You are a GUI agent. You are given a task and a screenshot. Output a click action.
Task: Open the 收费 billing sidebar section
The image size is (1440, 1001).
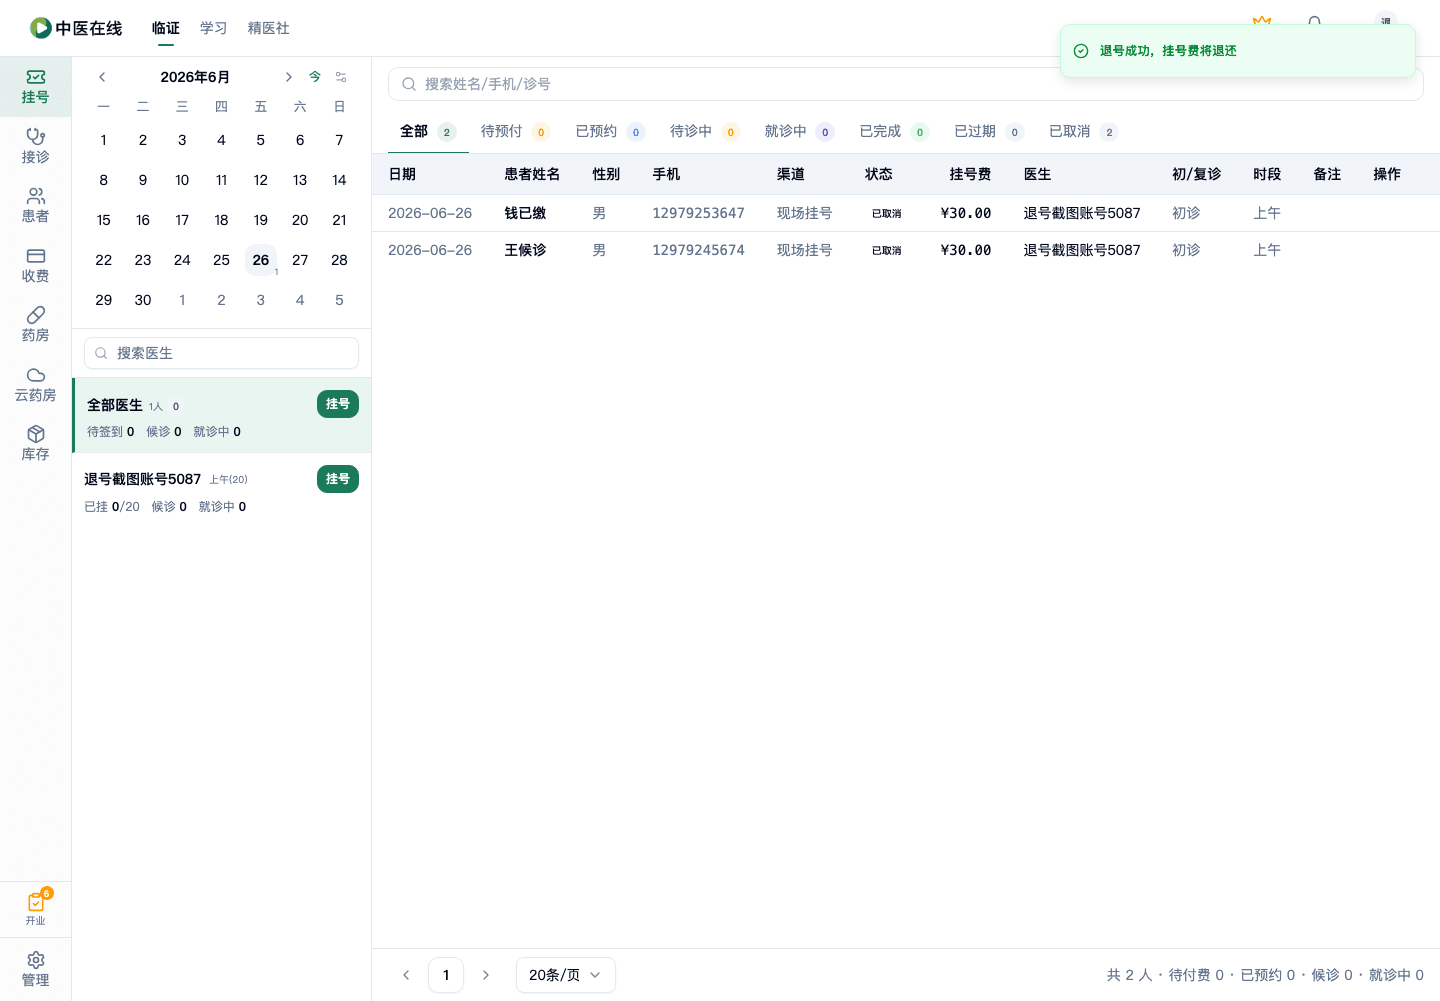(x=35, y=265)
